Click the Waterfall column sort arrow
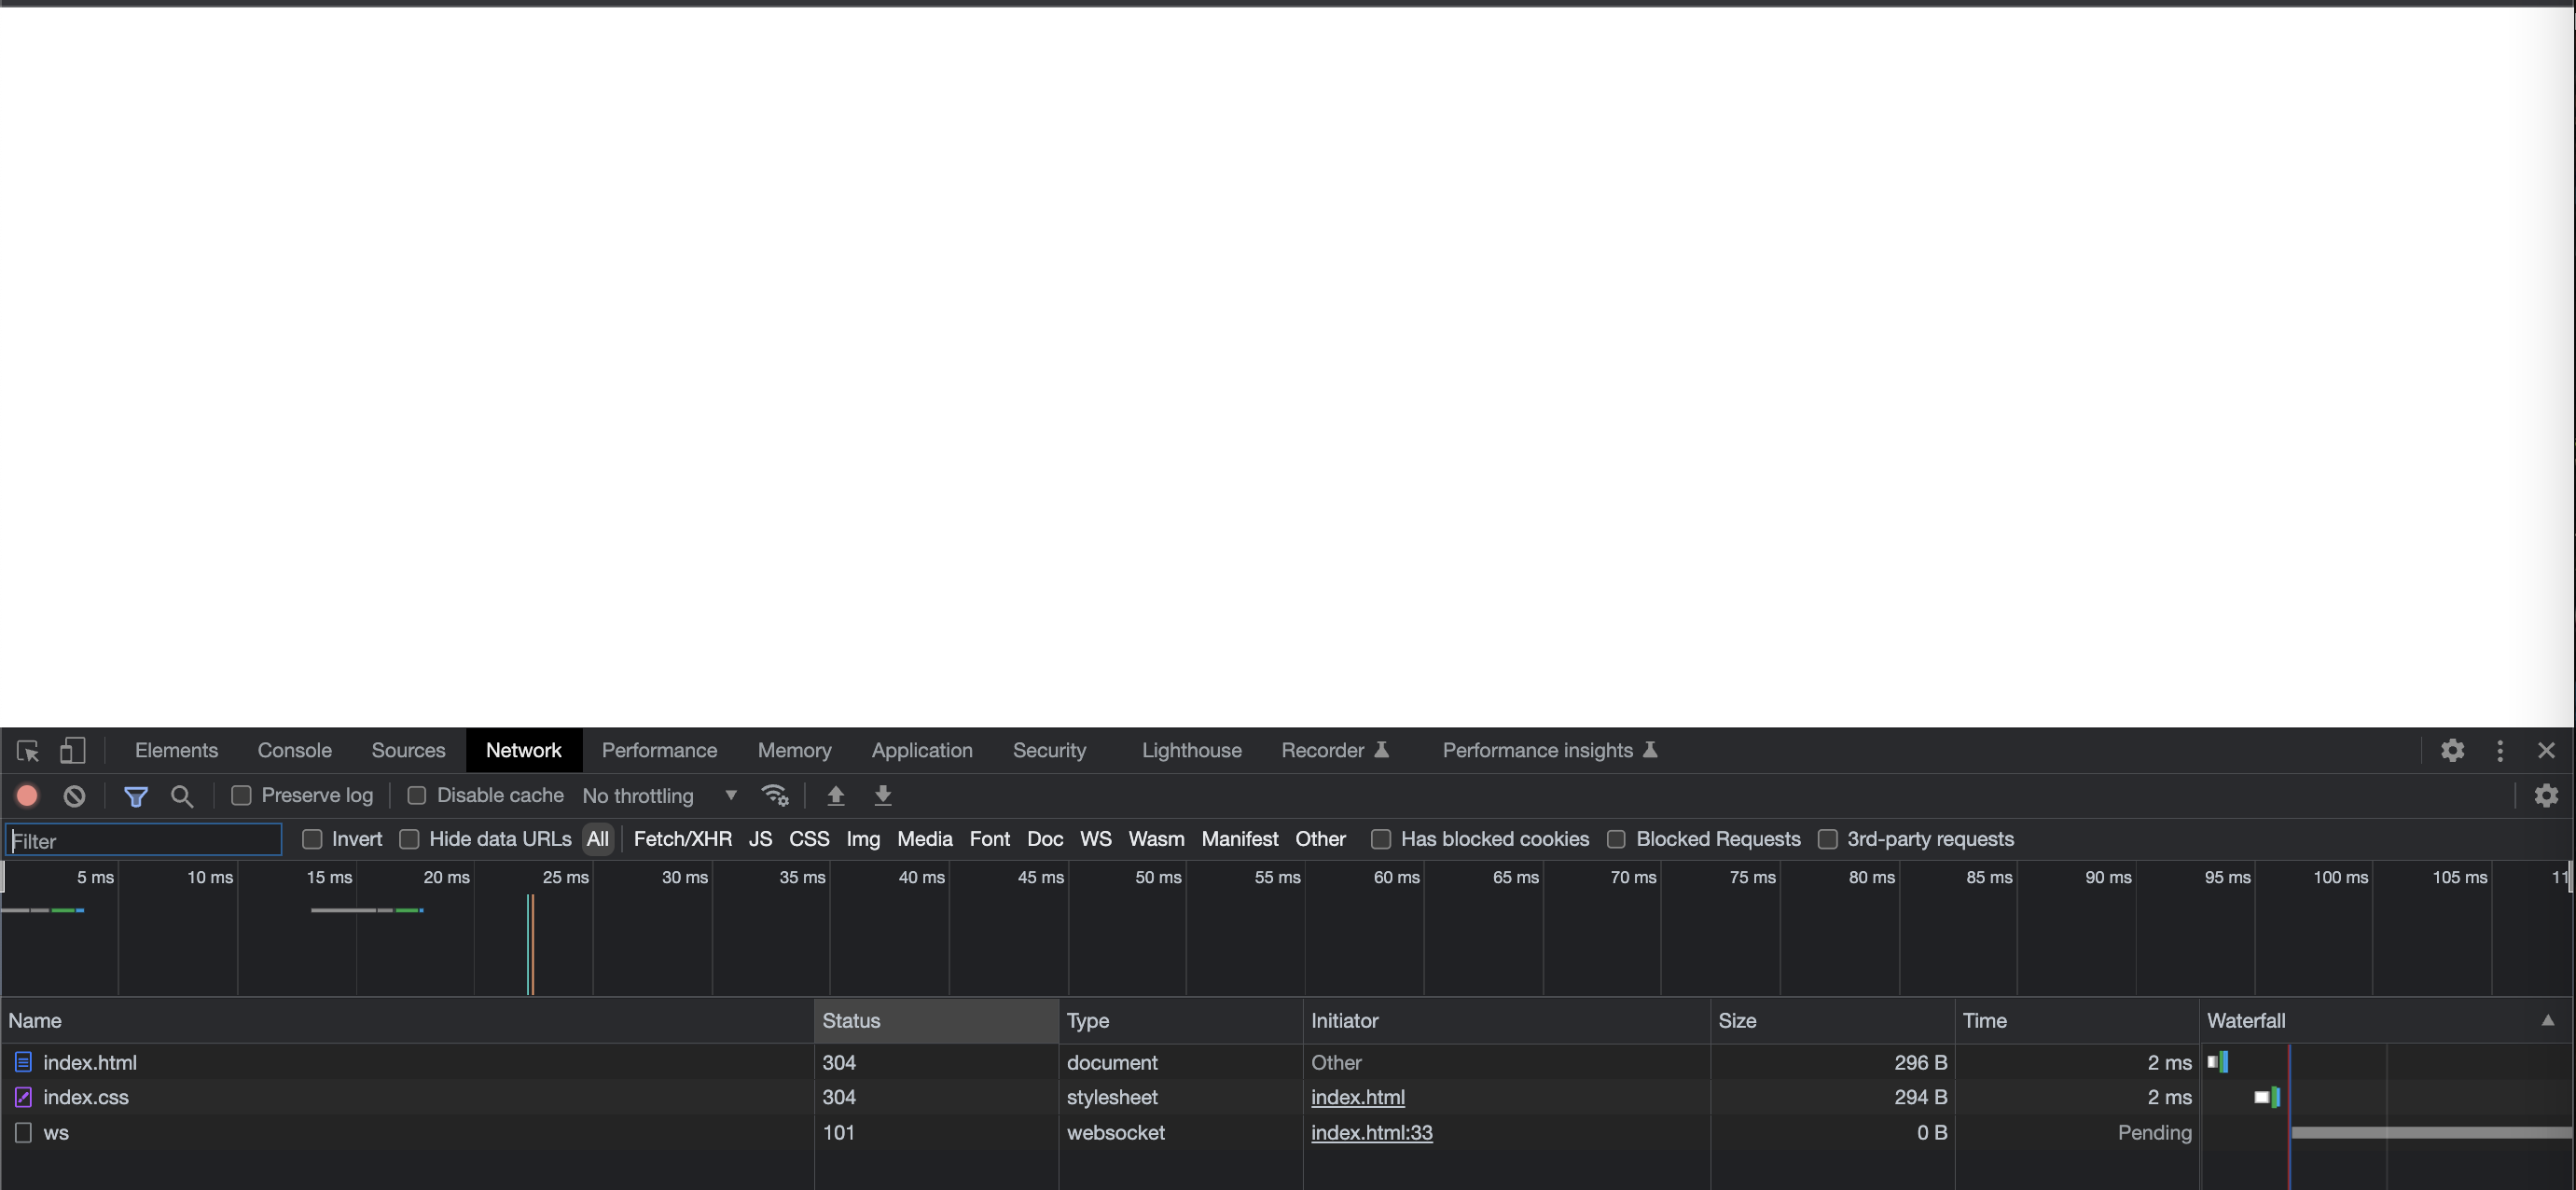The height and width of the screenshot is (1190, 2576). coord(2548,1021)
